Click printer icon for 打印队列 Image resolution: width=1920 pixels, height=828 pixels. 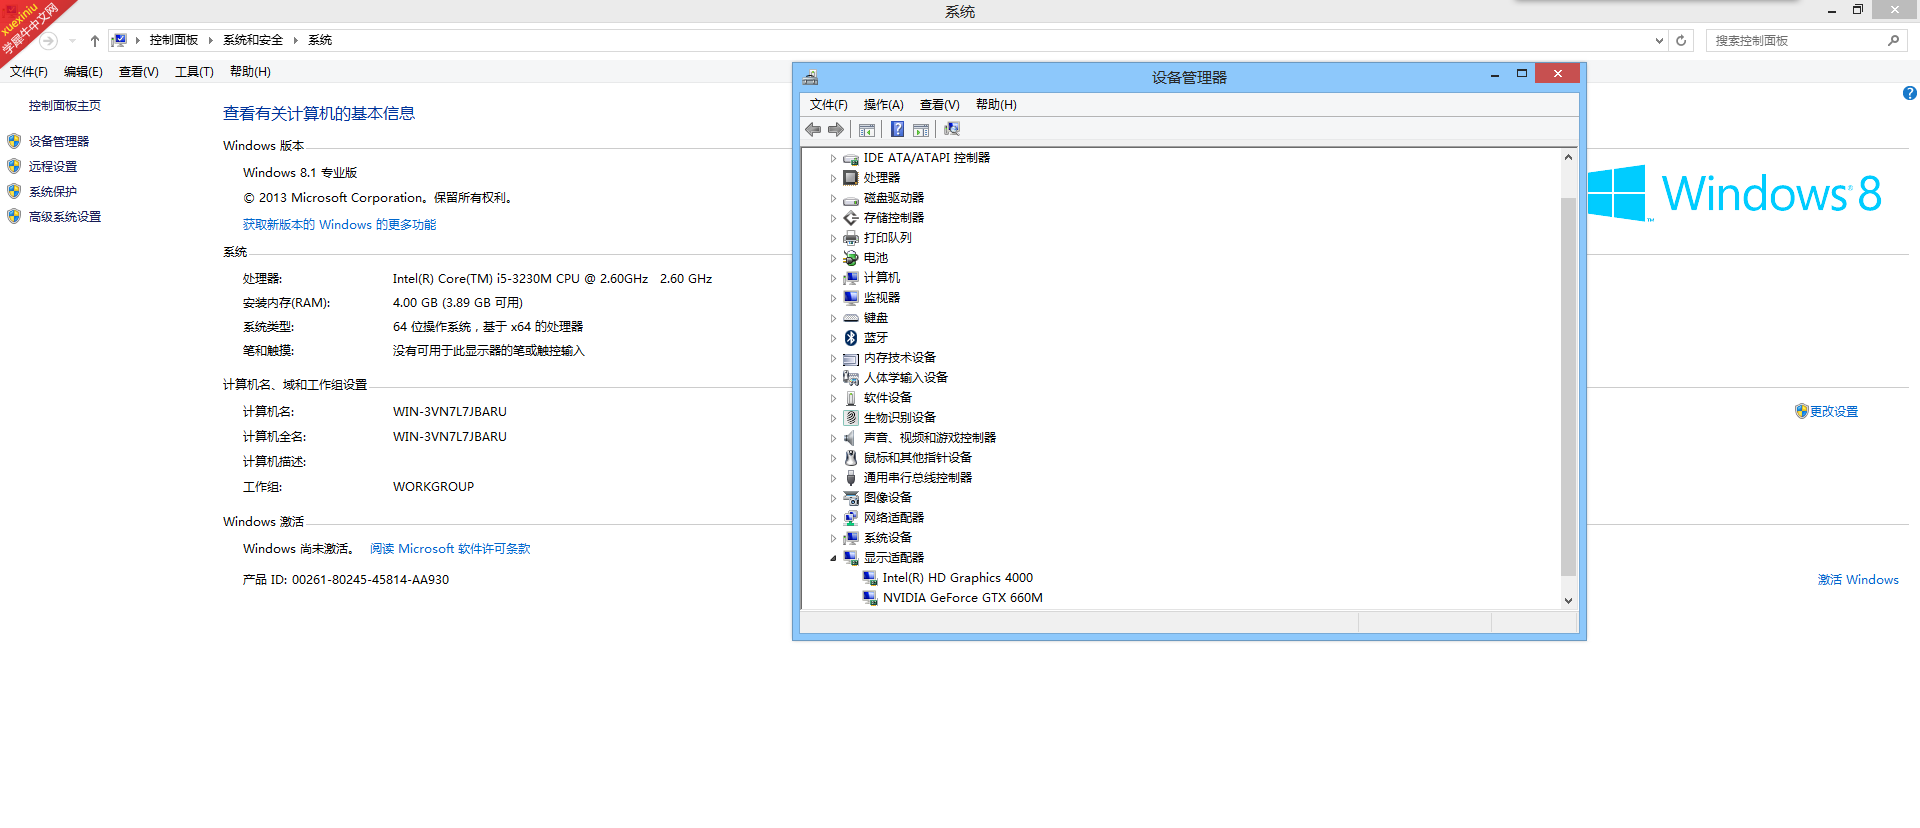tap(851, 238)
